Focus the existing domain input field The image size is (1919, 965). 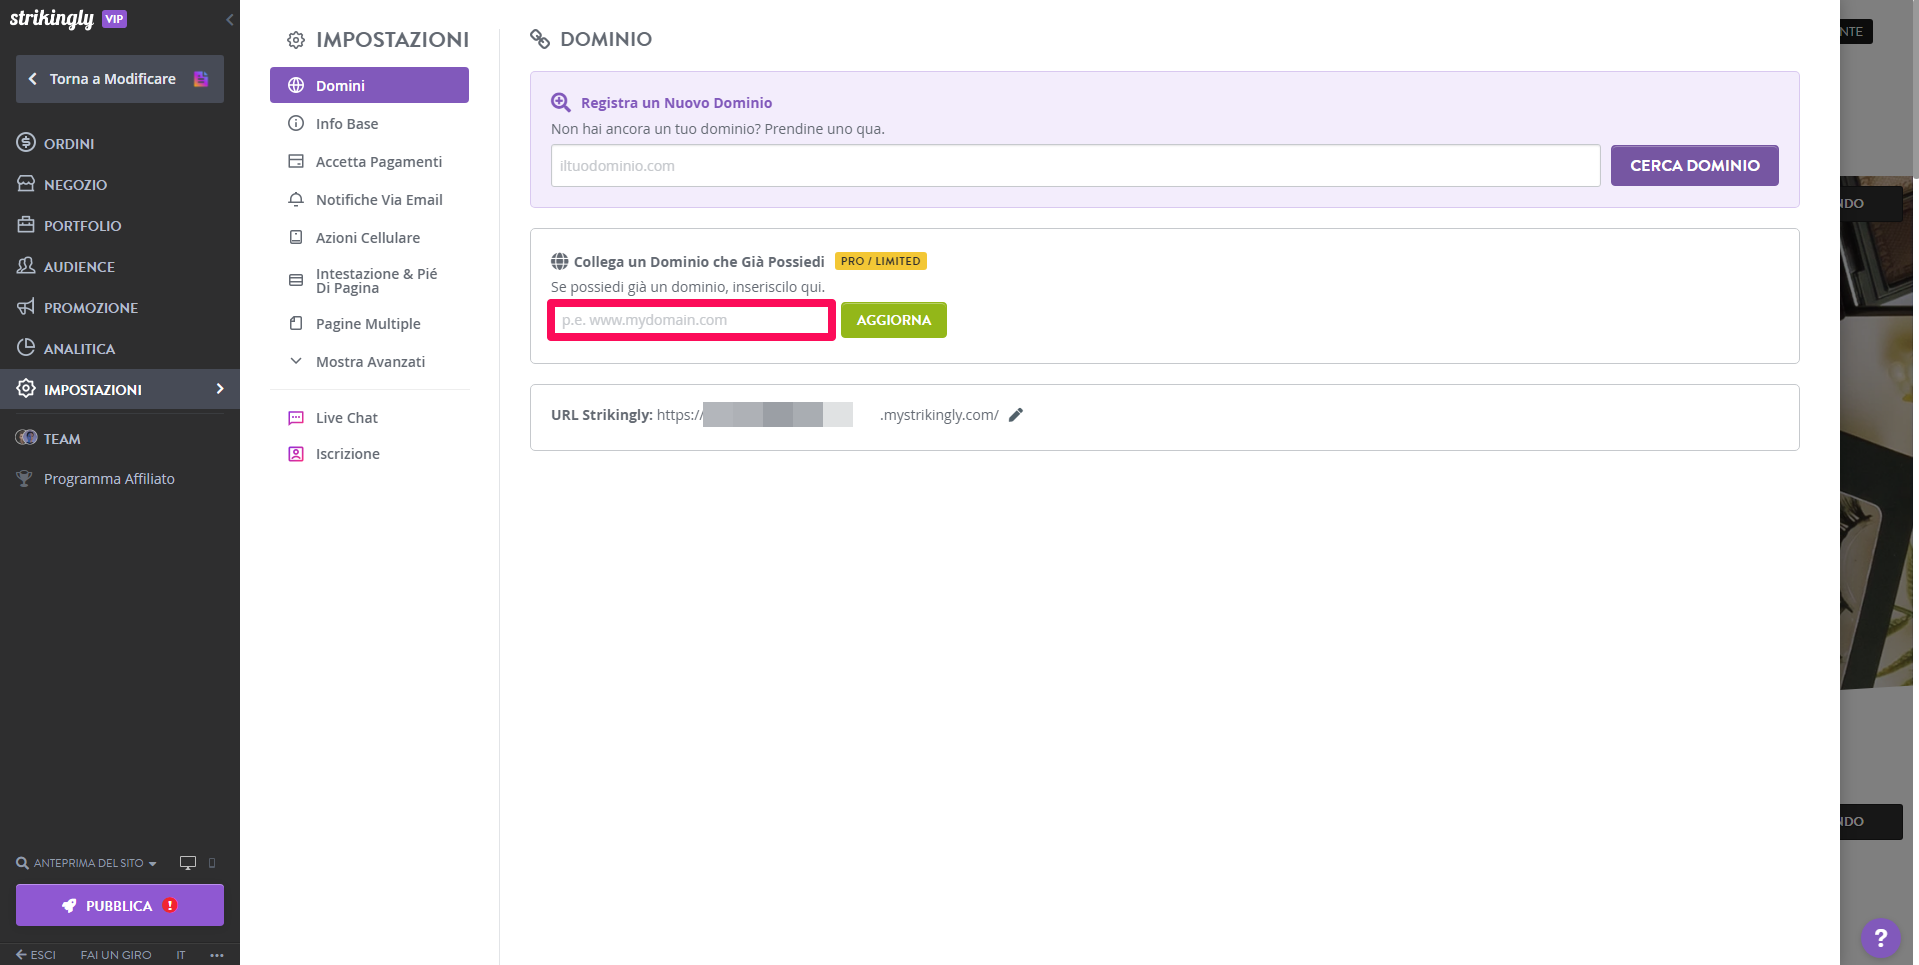click(691, 320)
